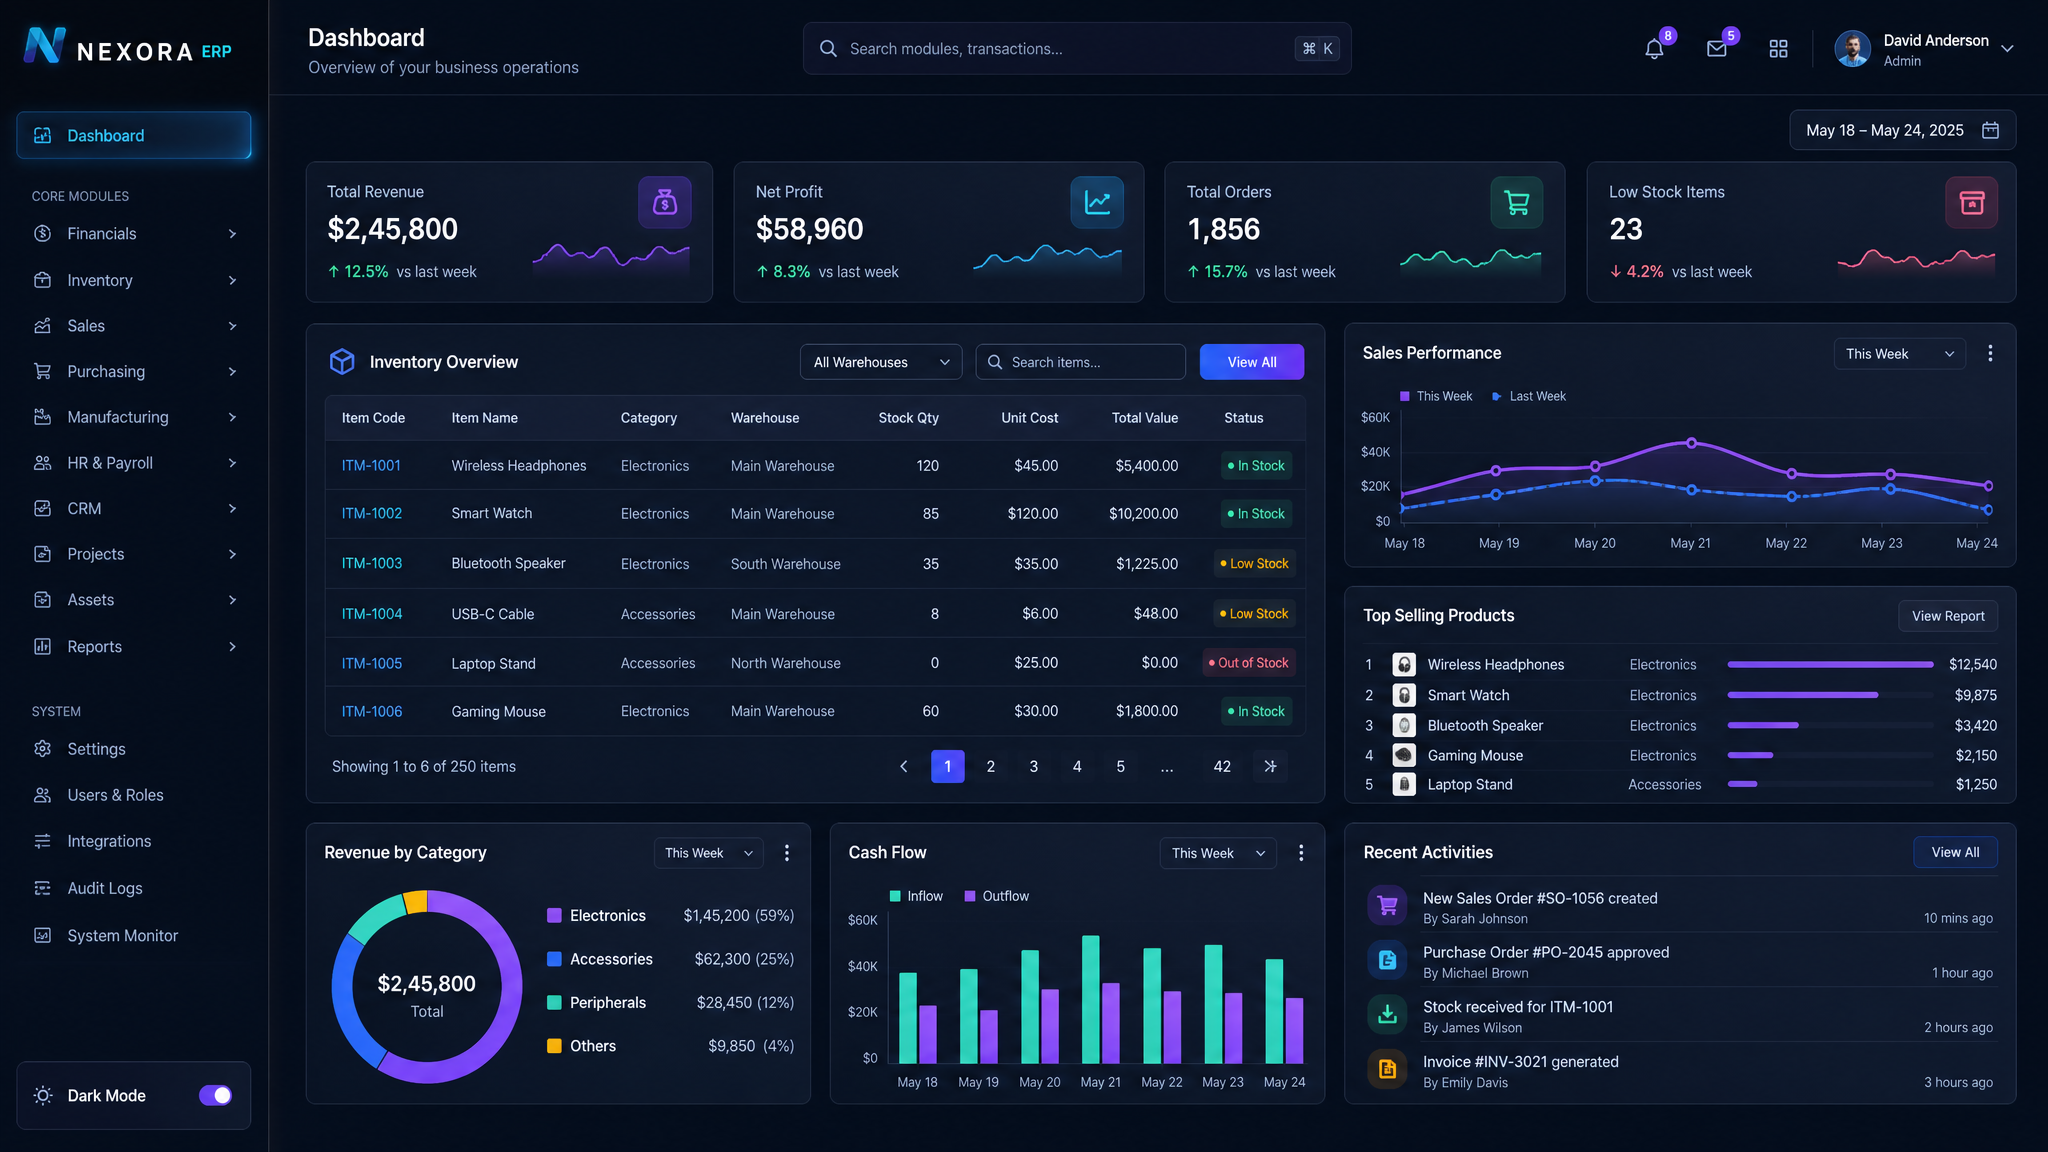
Task: Click the sun icon beside Dark Mode
Action: point(43,1096)
